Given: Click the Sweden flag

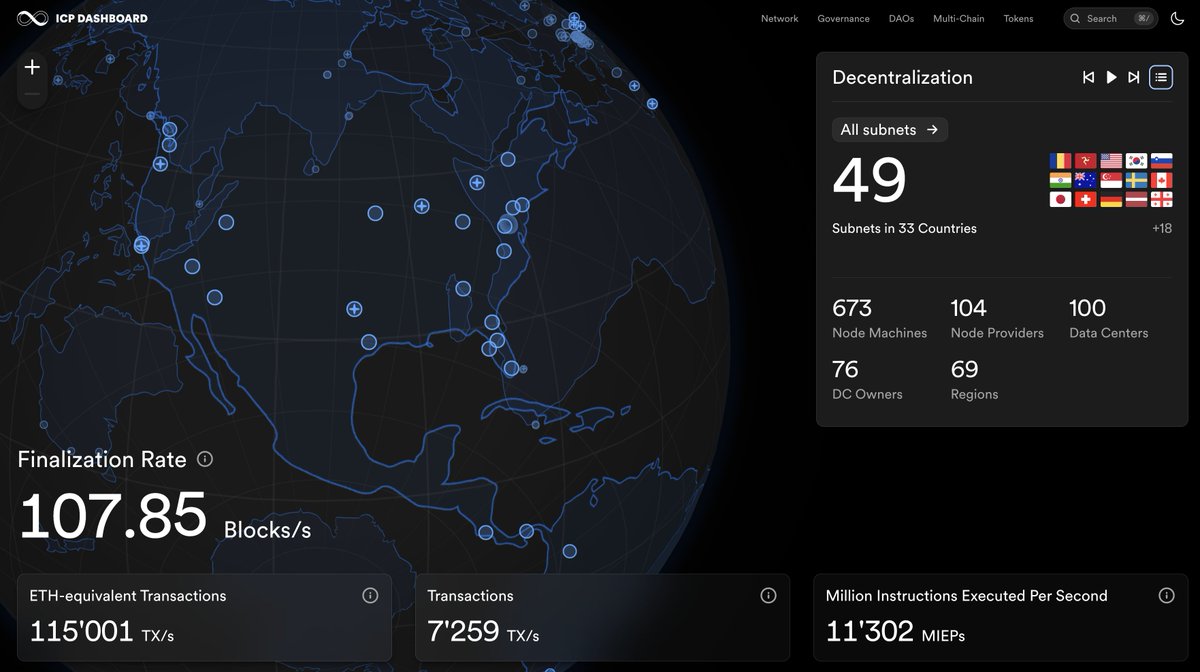Looking at the screenshot, I should tap(1136, 180).
